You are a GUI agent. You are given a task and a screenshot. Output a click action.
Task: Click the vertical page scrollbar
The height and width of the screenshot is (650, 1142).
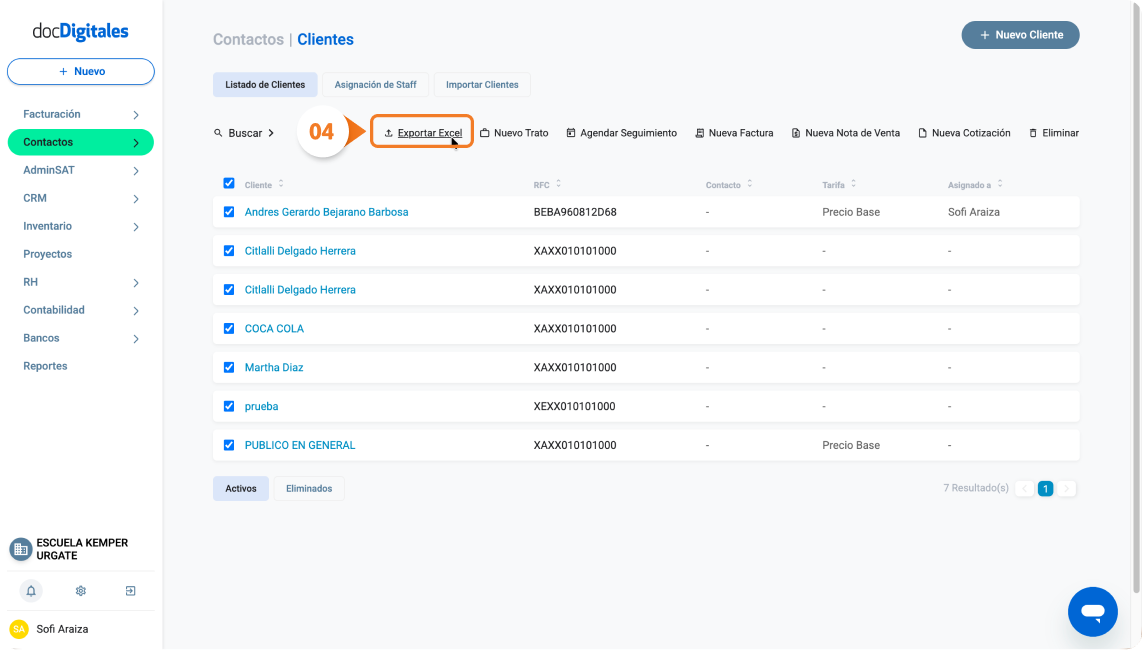(1136, 299)
